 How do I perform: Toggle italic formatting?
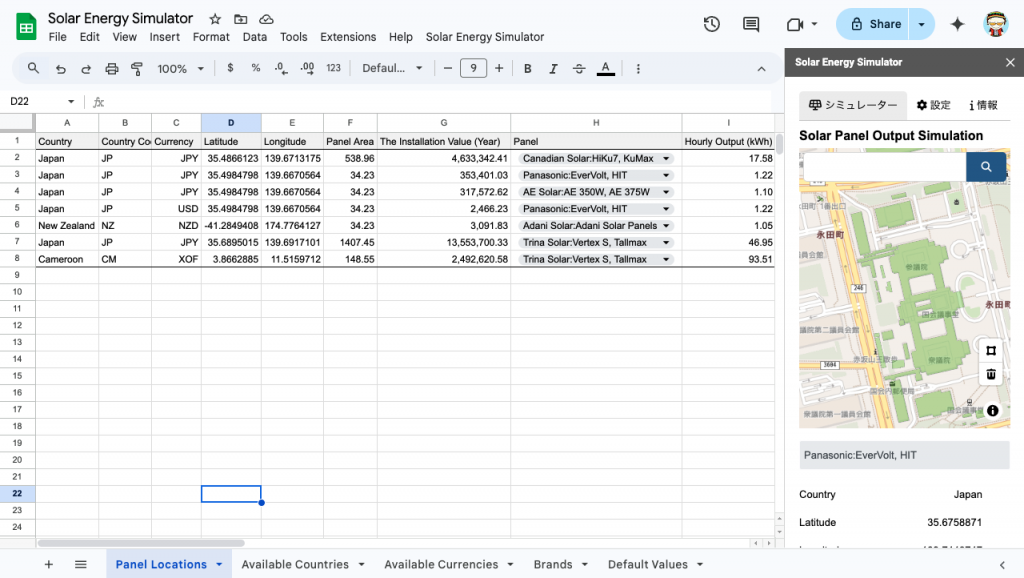(x=553, y=69)
